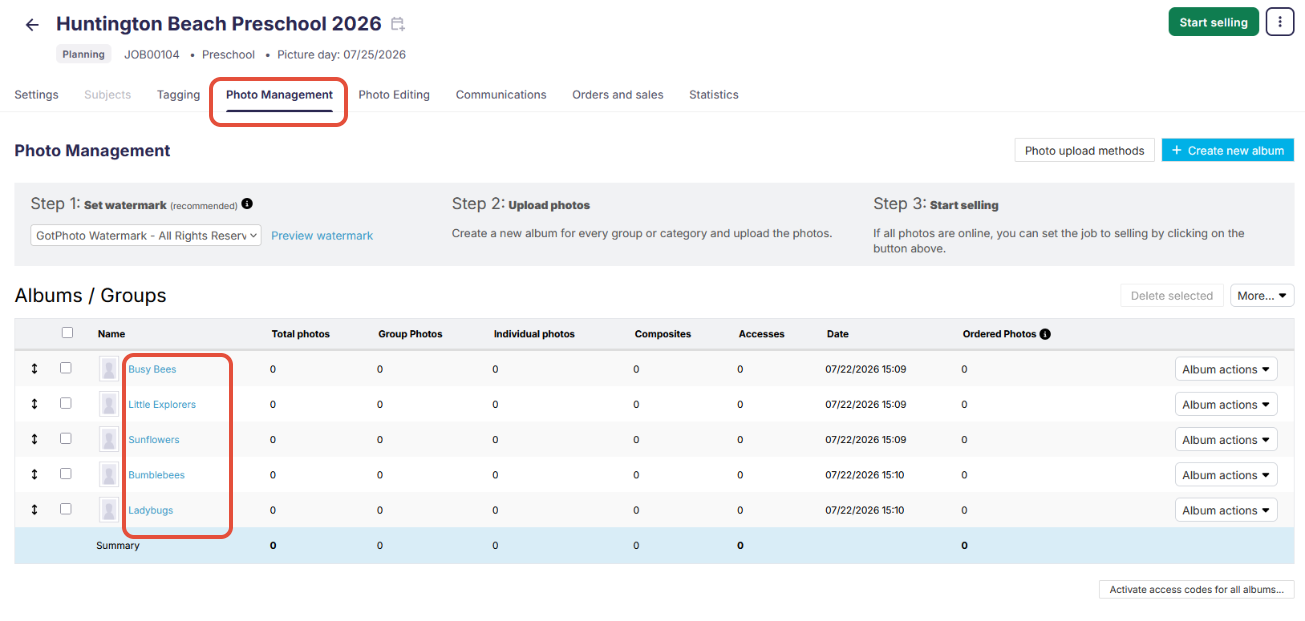Click the Sunflowers album thumbnail placeholder
Viewport: 1305px width, 621px height.
[109, 440]
